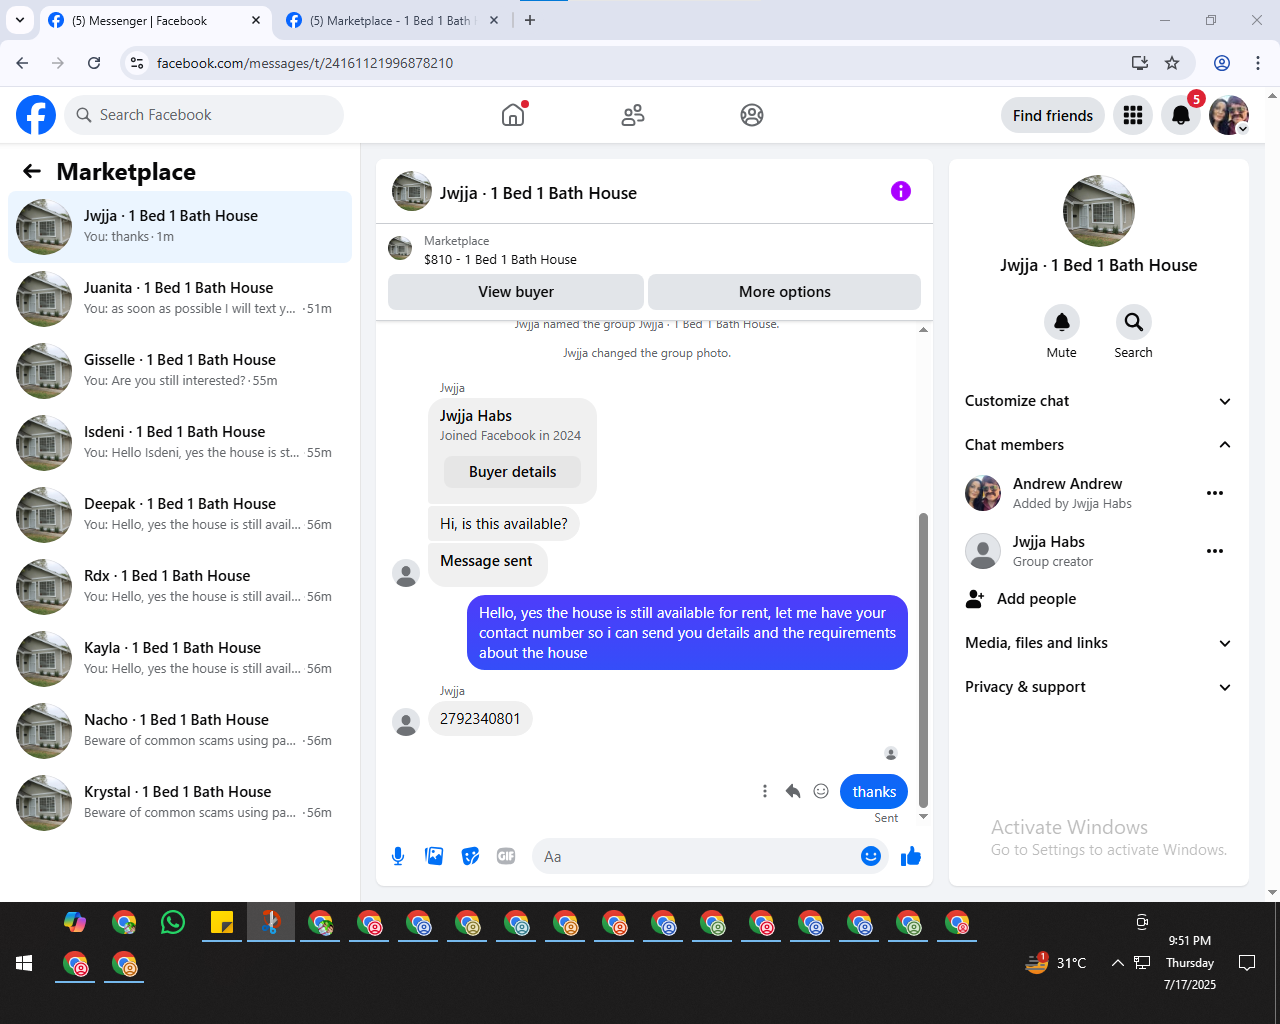
Task: Open emoji picker in message box
Action: pos(871,856)
